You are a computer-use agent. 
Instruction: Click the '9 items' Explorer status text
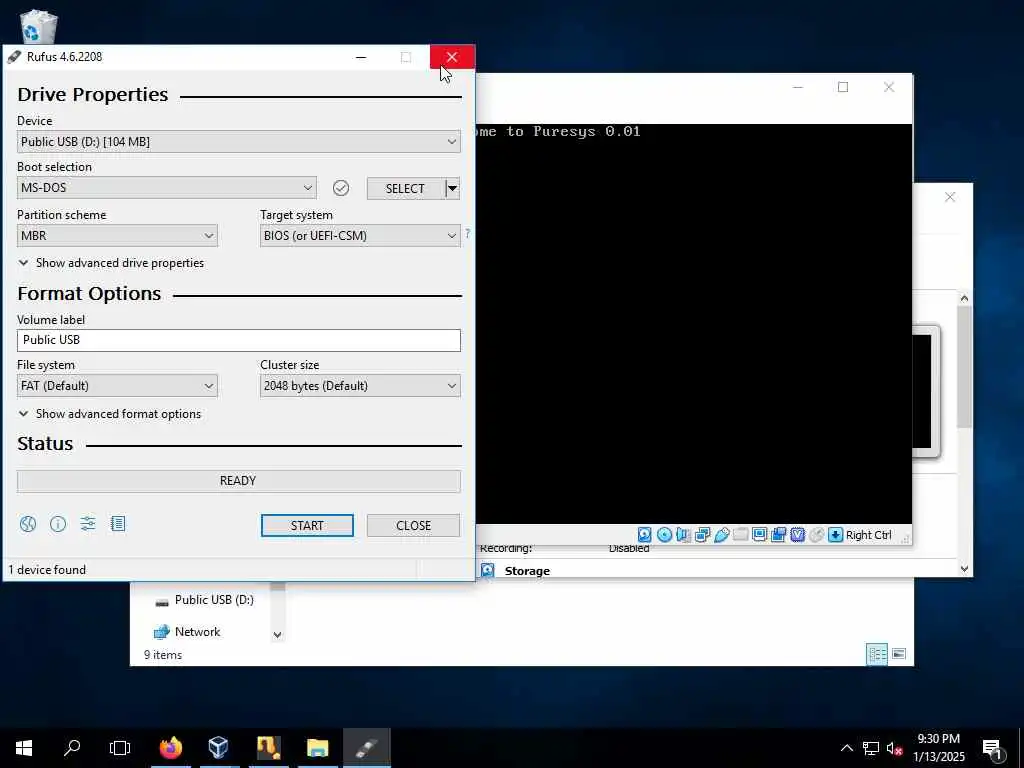coord(163,655)
